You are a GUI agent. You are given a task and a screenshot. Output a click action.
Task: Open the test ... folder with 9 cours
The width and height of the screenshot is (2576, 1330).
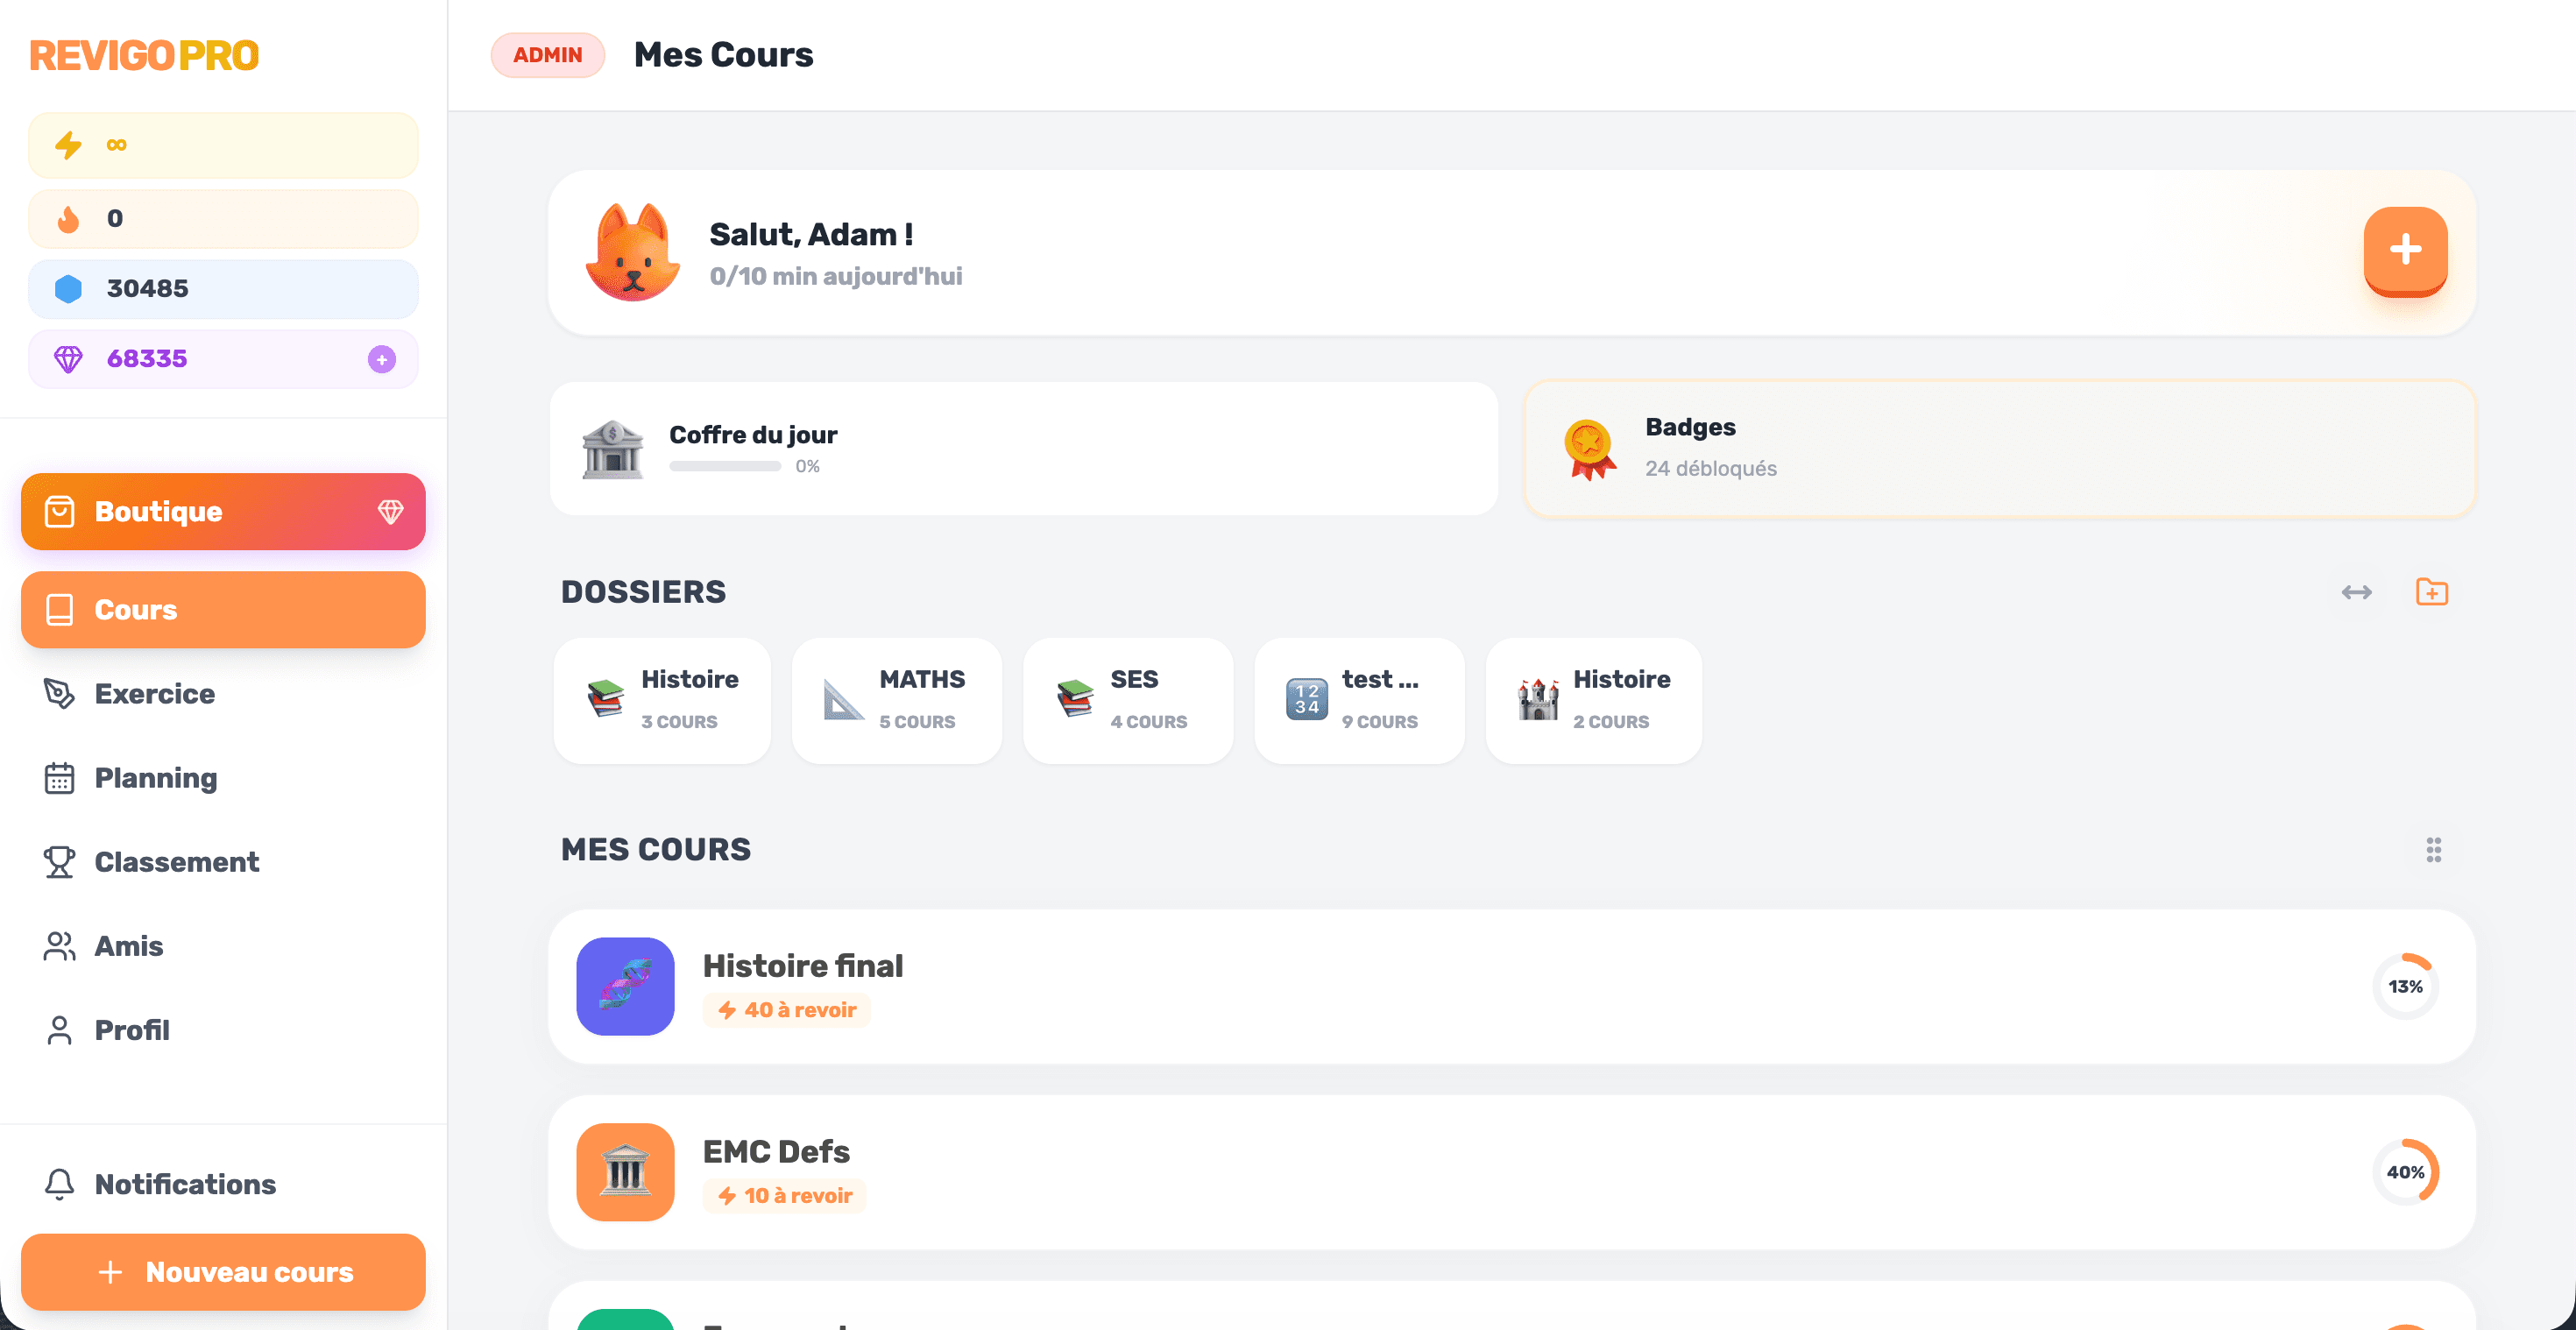(x=1360, y=701)
